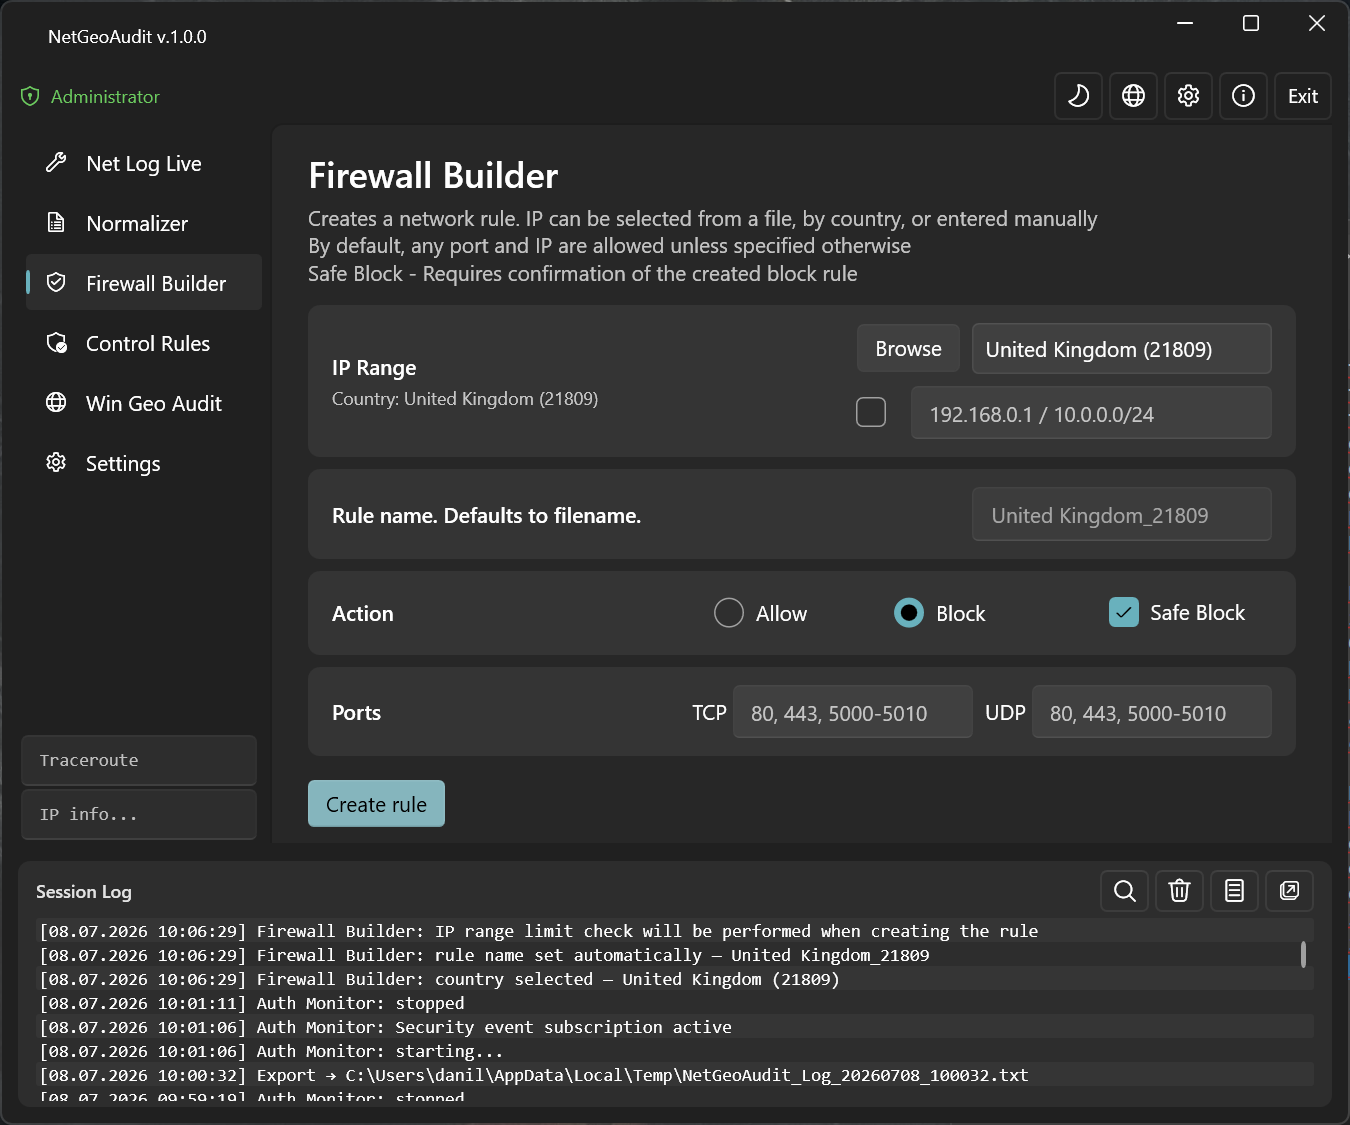Pop out session log with external window icon
This screenshot has width=1350, height=1125.
(1289, 891)
